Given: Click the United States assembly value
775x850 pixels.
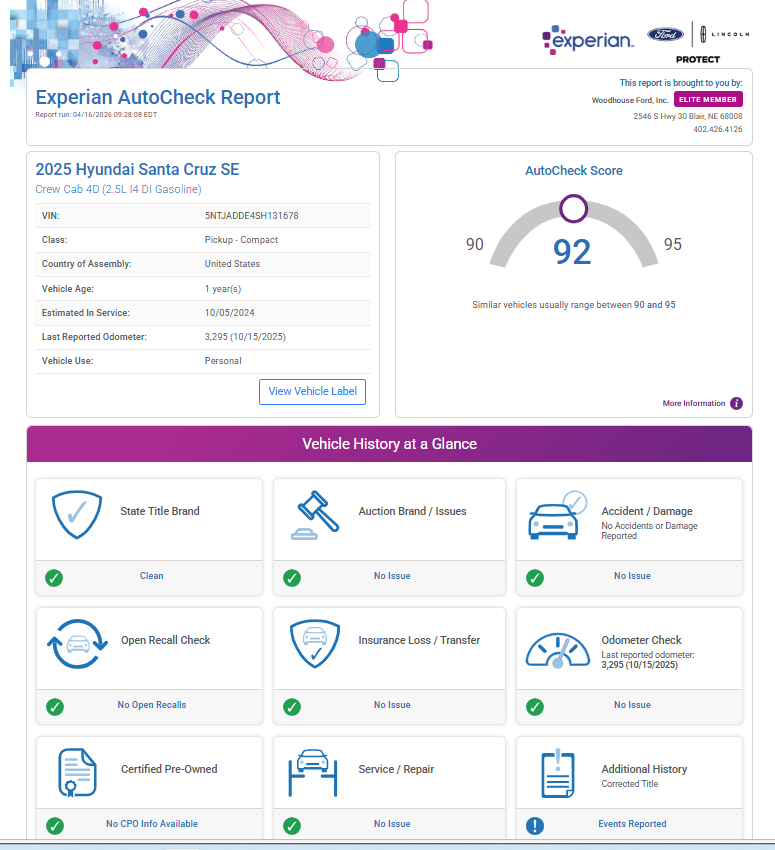Looking at the screenshot, I should 232,264.
